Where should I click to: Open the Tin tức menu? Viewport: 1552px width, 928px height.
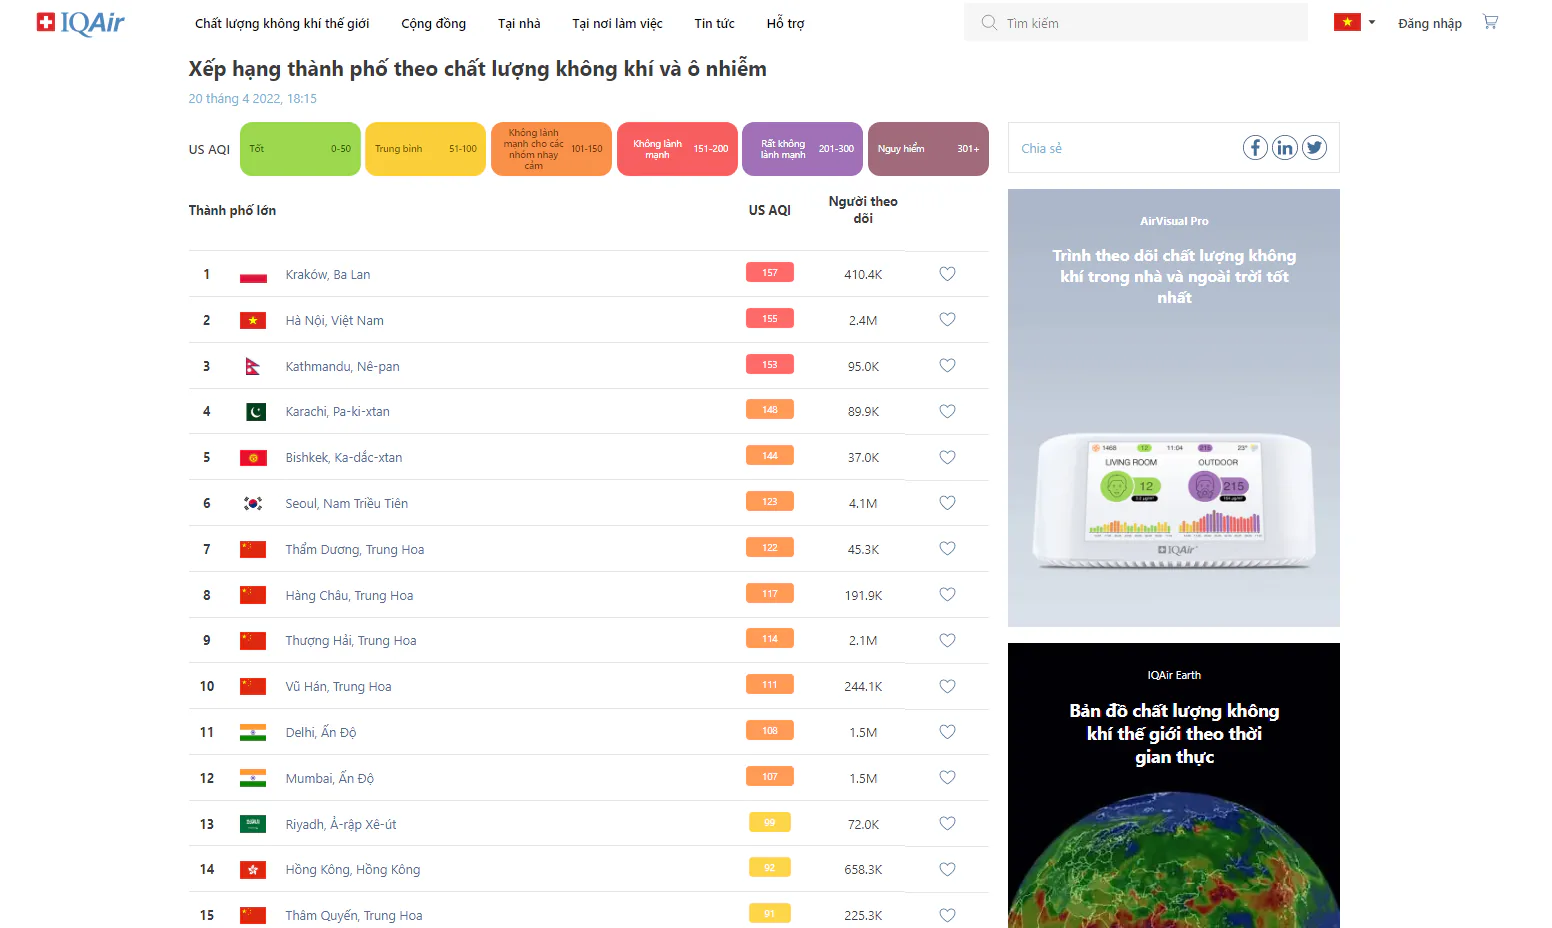[x=714, y=23]
